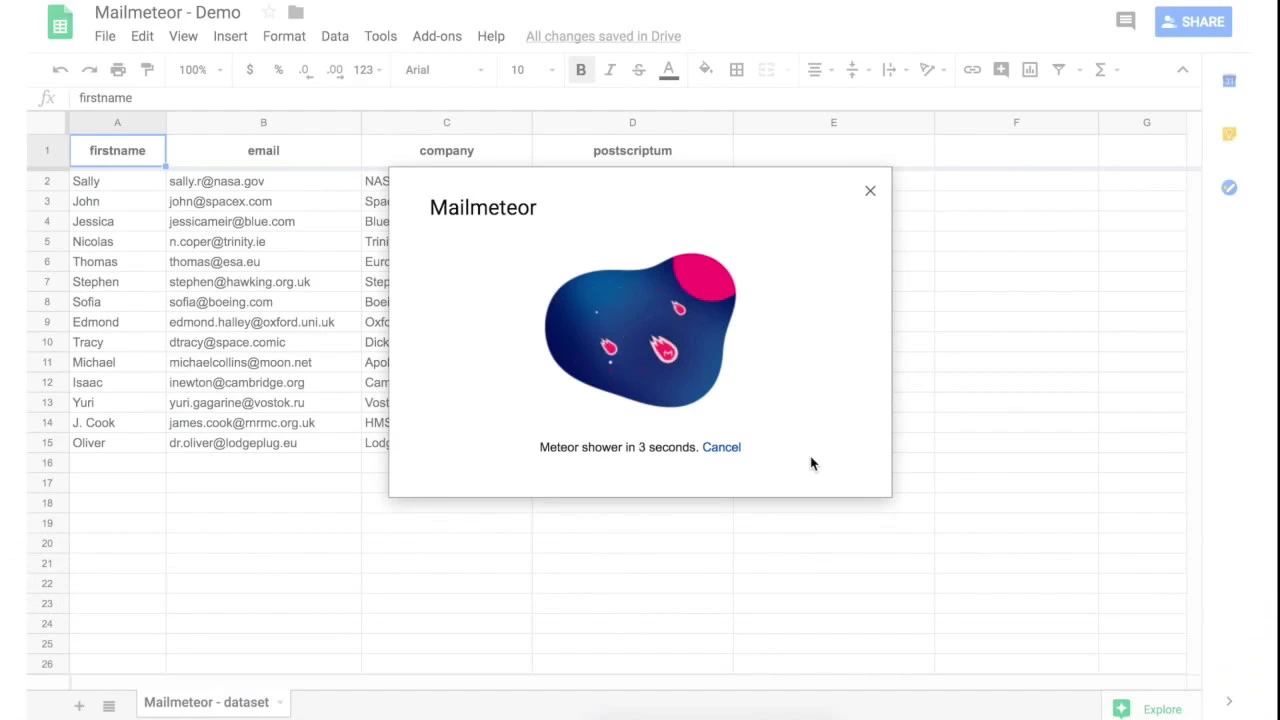Click the Merge cells icon
The width and height of the screenshot is (1280, 720).
[766, 70]
